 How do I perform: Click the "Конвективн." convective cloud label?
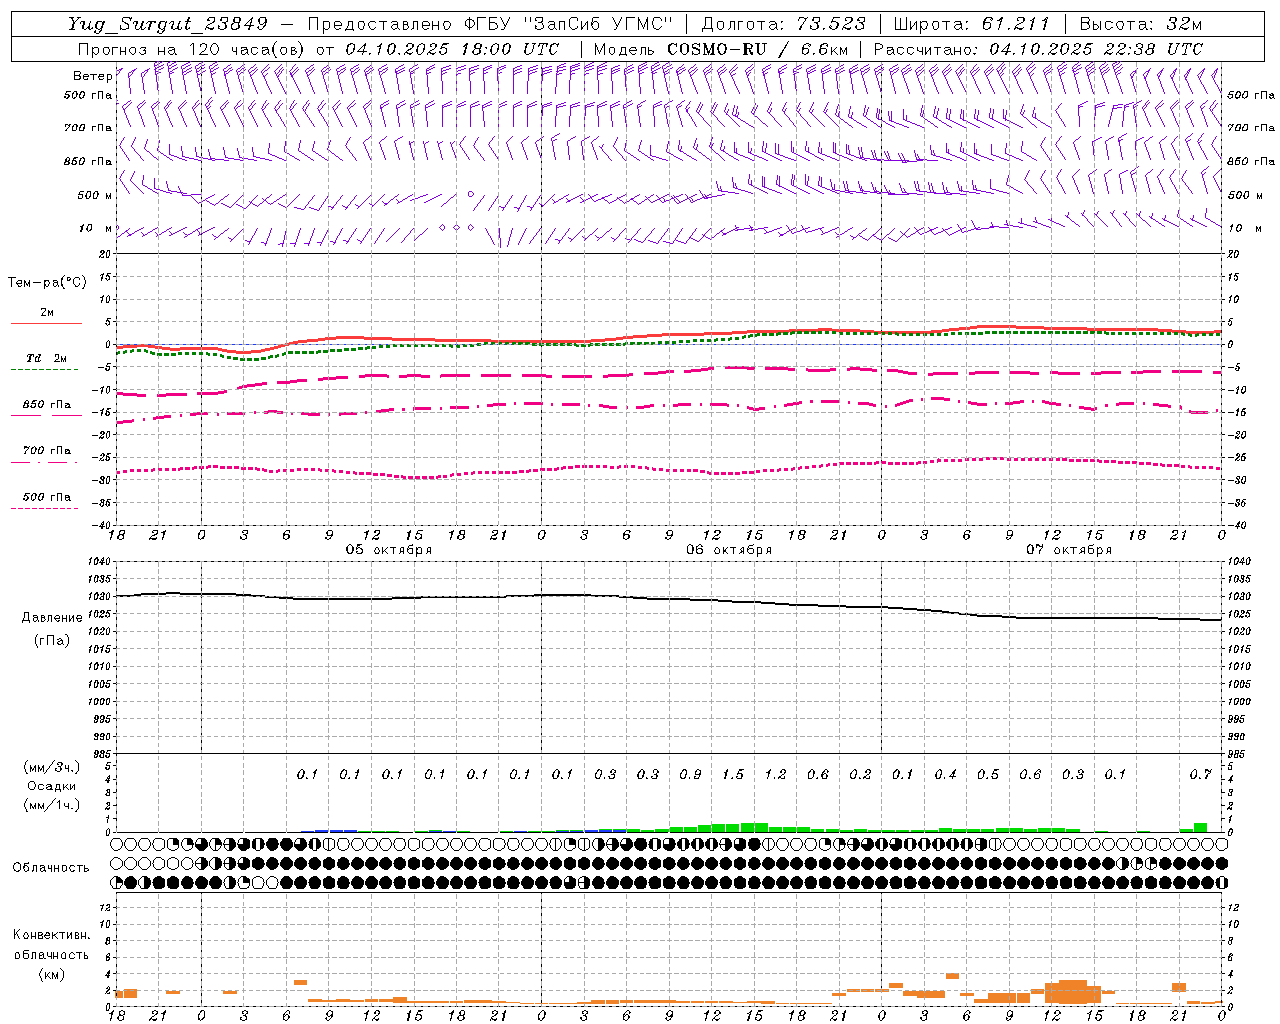tap(51, 935)
